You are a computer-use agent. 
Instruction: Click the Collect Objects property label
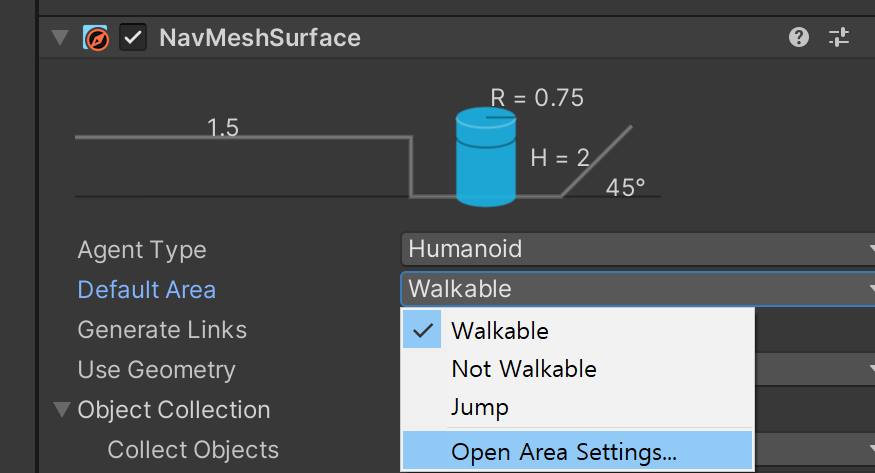[x=193, y=449]
